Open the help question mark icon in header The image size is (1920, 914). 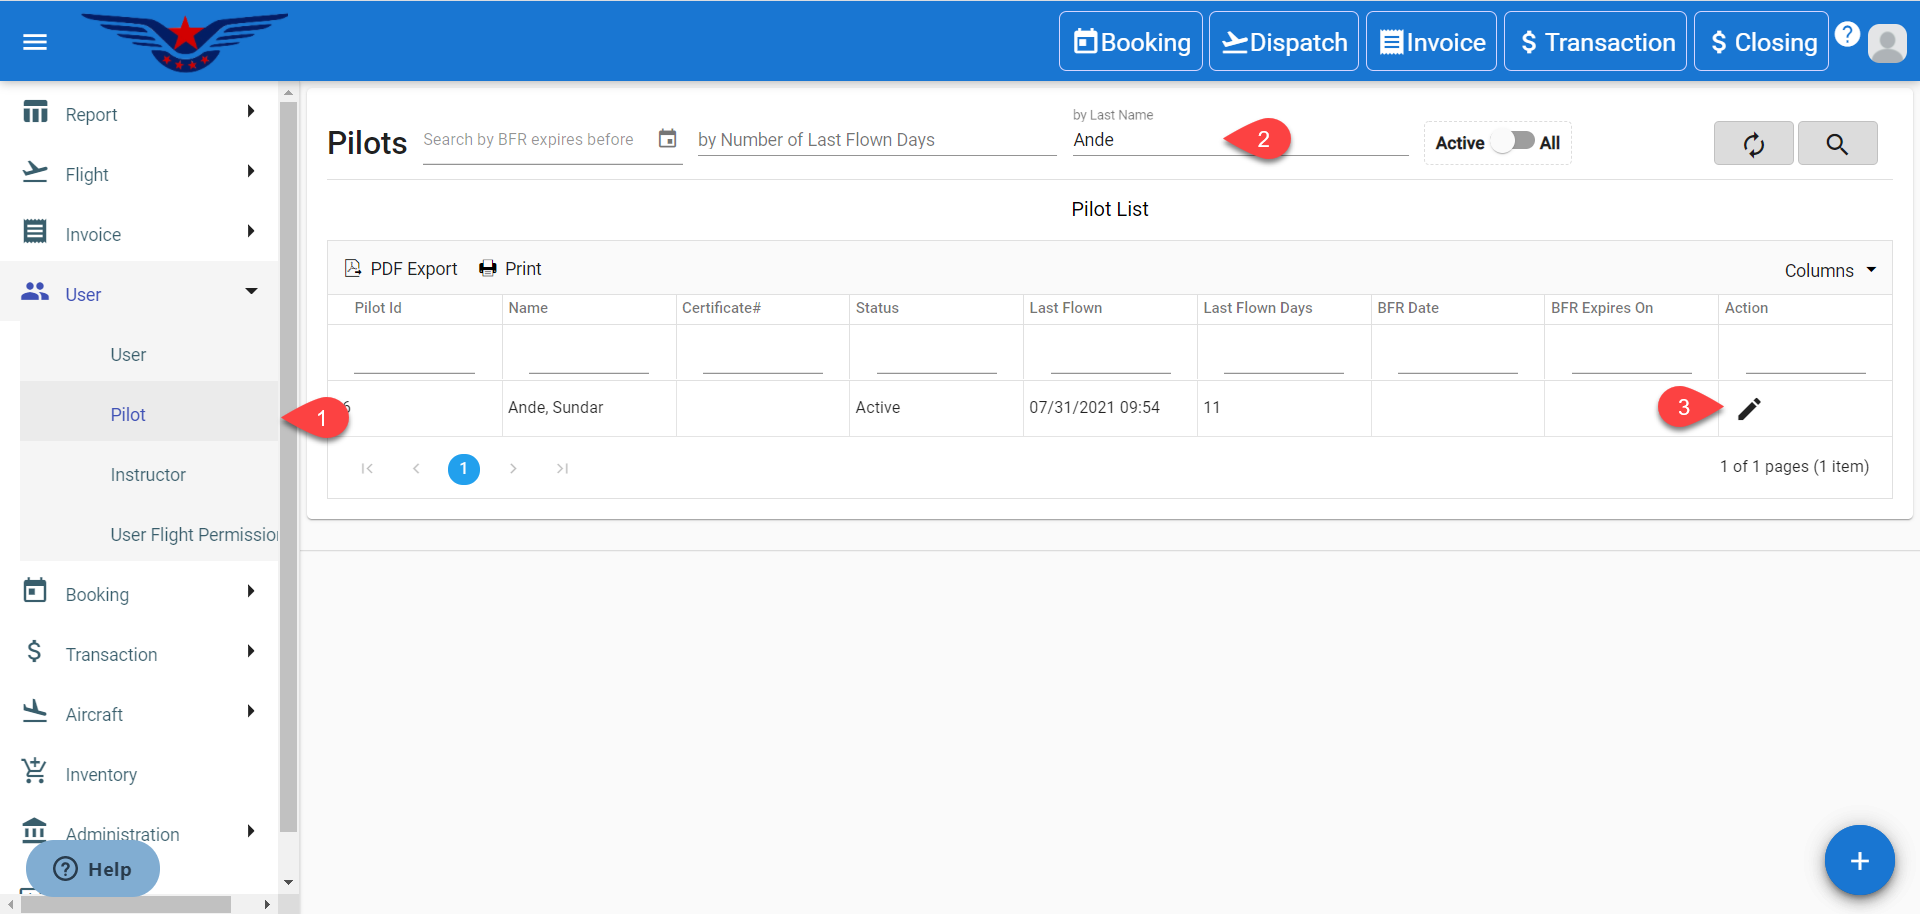[x=1847, y=34]
